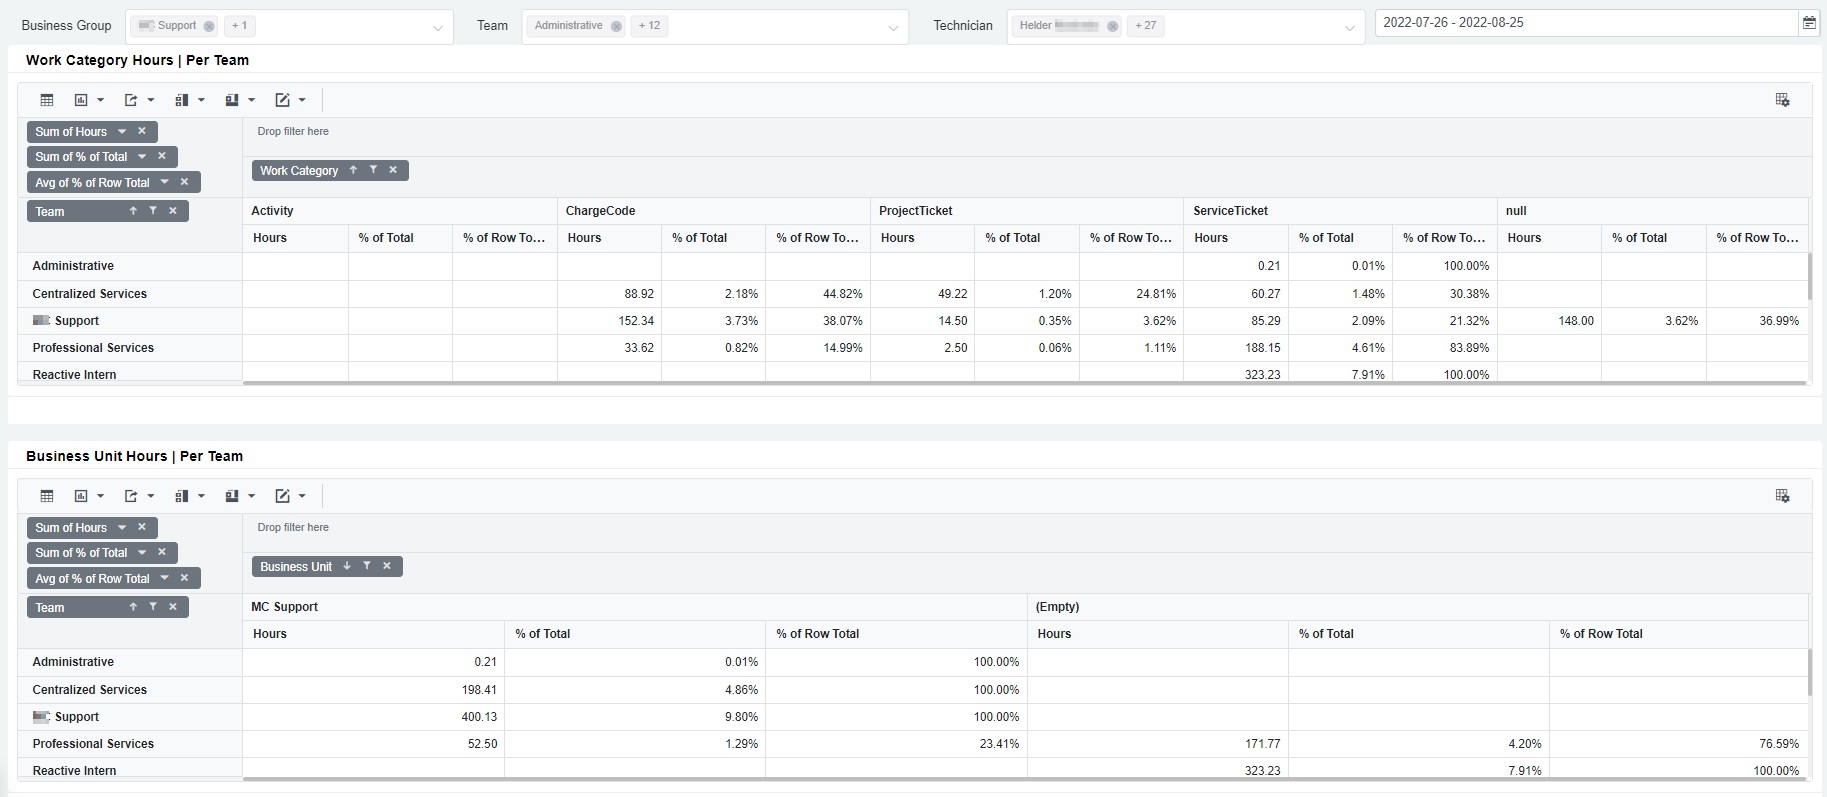Filter the Work Category field chip

tap(373, 170)
